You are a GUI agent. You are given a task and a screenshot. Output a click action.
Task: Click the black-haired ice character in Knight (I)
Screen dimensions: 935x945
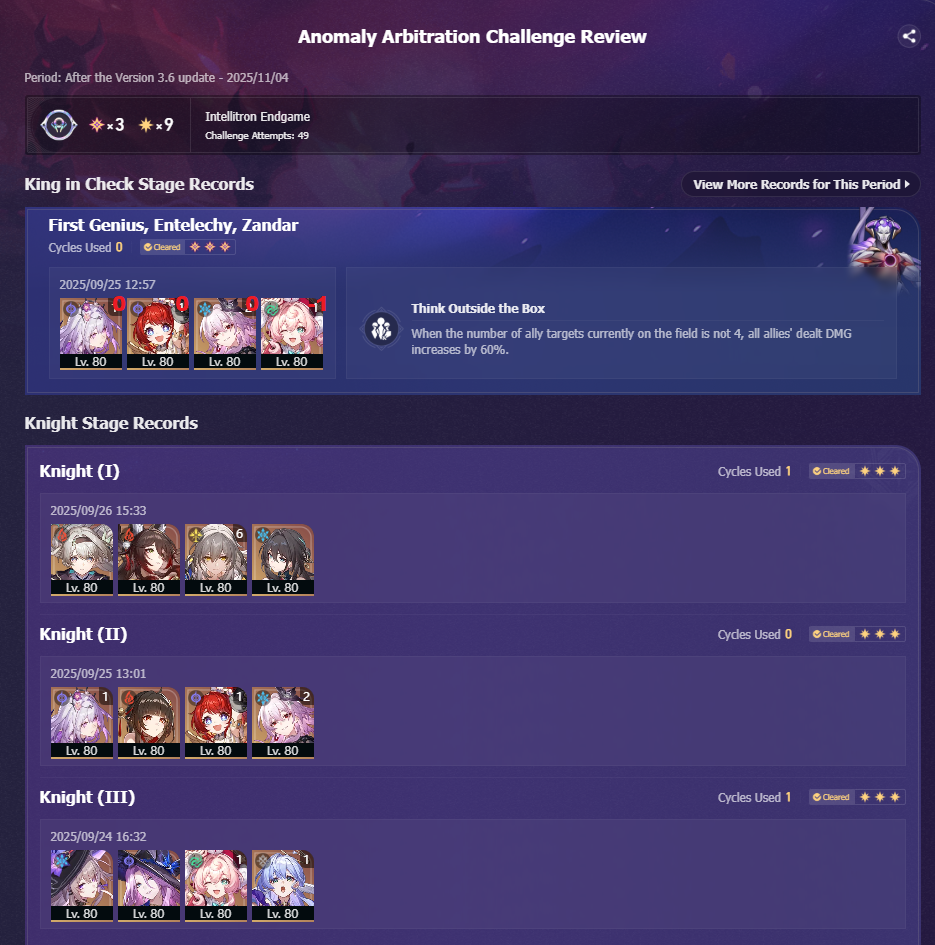(283, 560)
